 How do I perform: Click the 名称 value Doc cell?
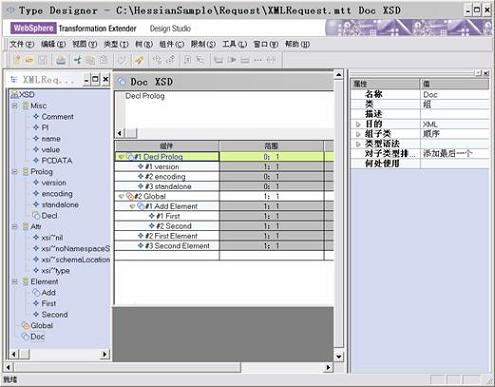coord(454,95)
